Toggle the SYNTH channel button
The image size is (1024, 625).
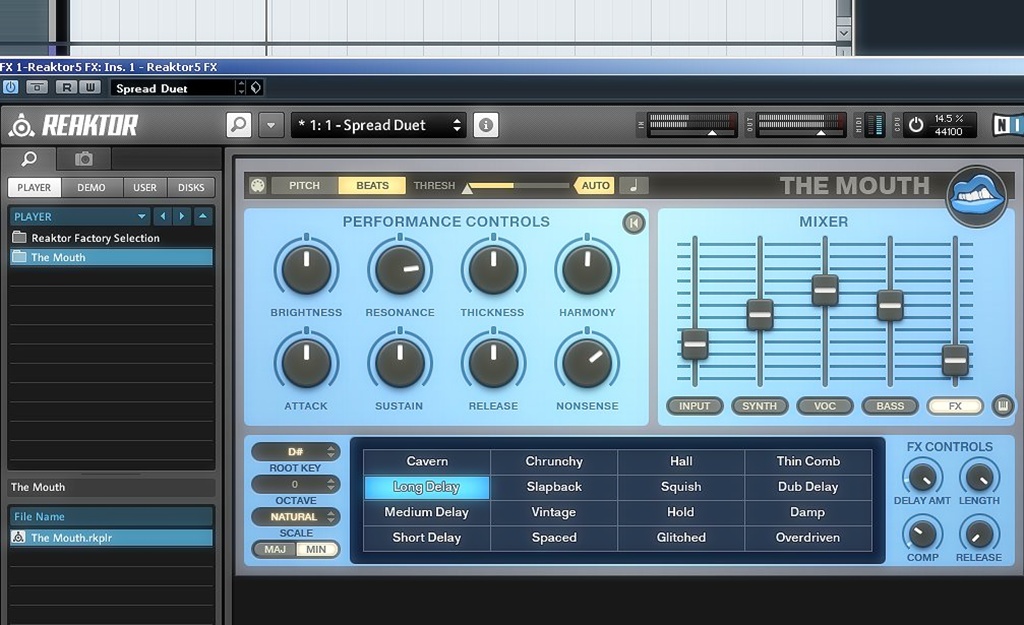pos(760,406)
